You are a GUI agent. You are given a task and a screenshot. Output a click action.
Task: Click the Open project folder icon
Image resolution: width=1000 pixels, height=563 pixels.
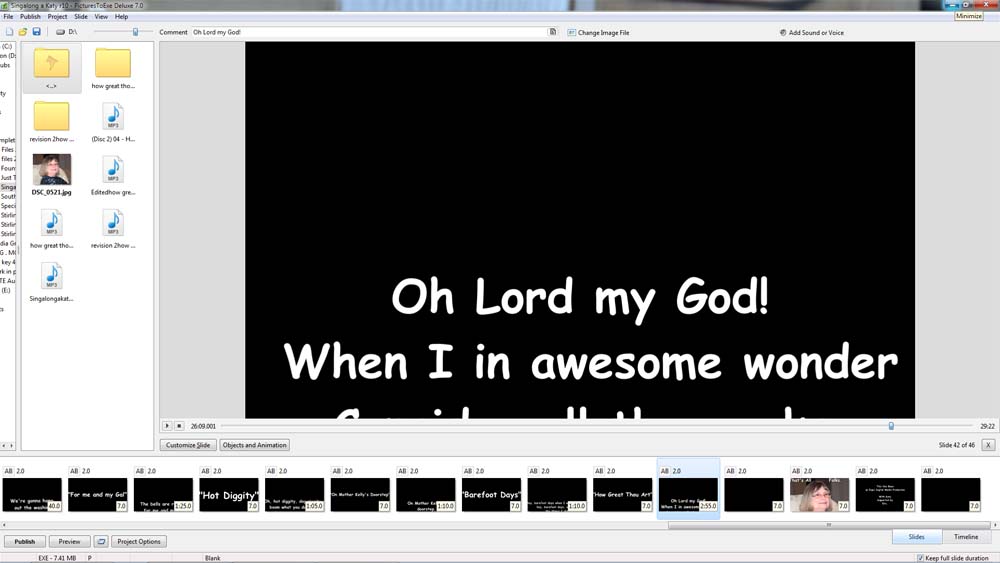[22, 32]
